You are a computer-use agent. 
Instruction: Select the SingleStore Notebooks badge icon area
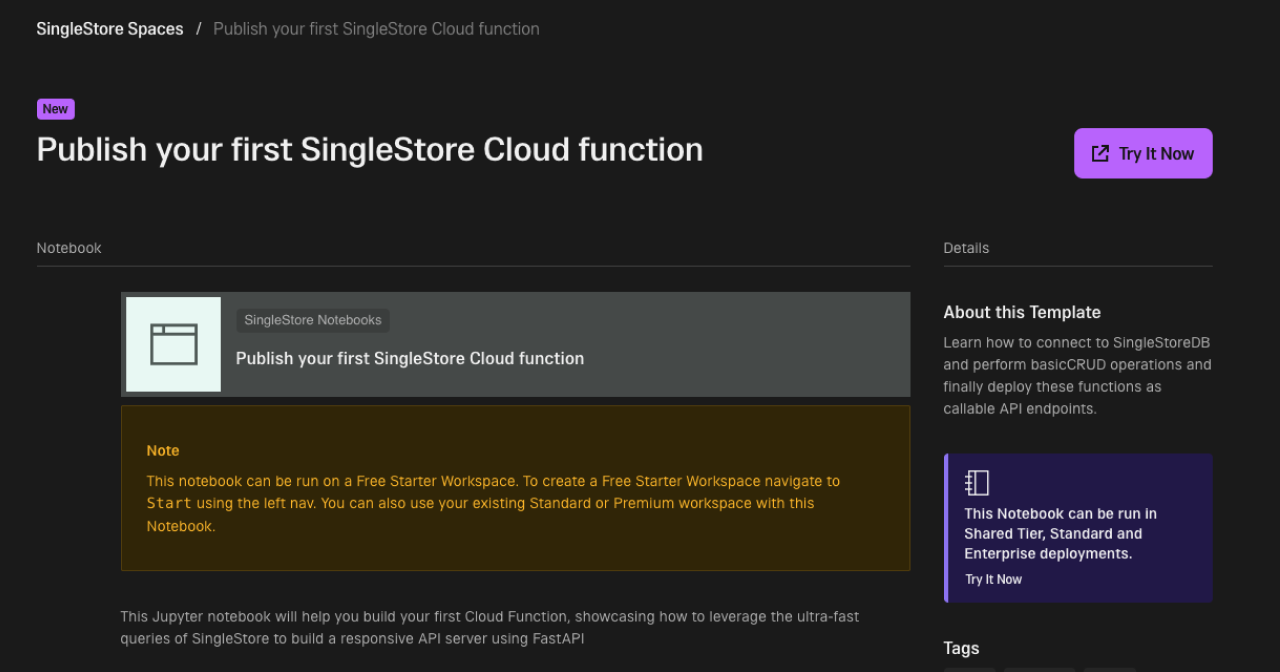313,320
